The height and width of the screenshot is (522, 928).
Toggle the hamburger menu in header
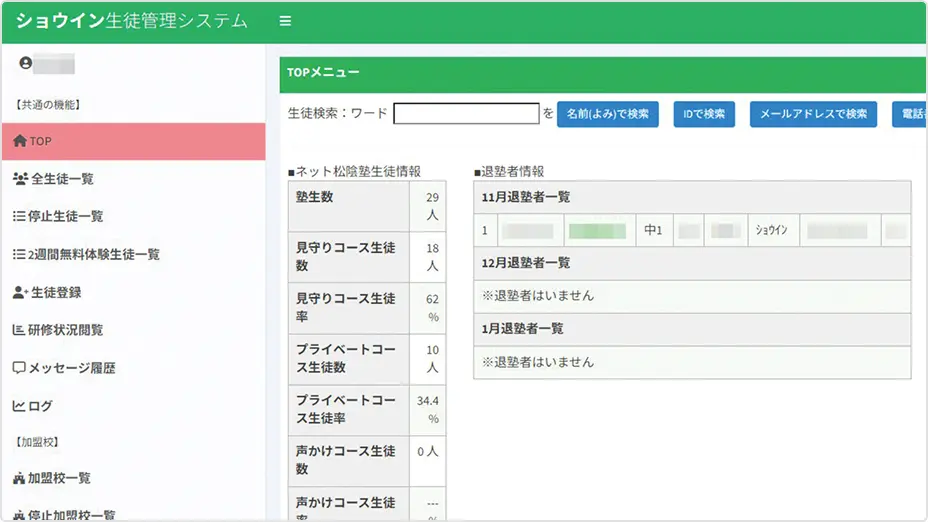tap(285, 21)
